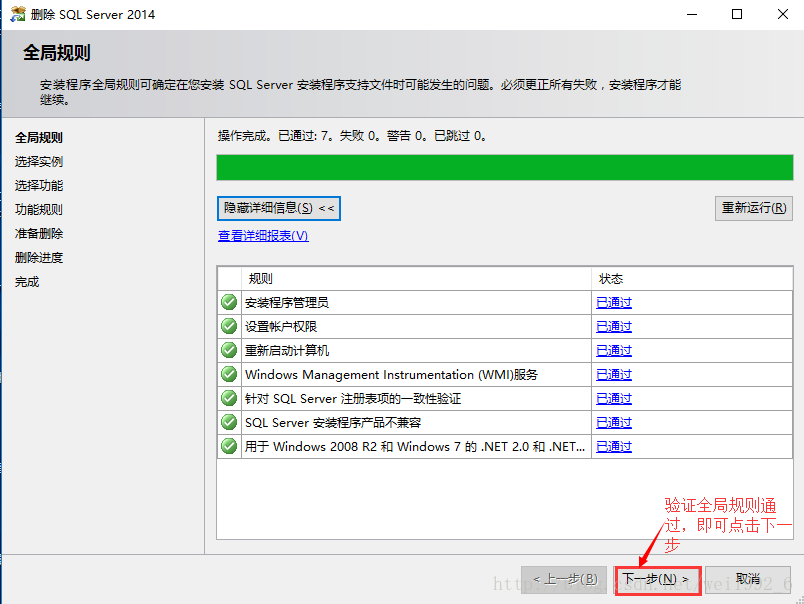
Task: Select the 安装程序管理员 rule text
Action: [x=287, y=303]
